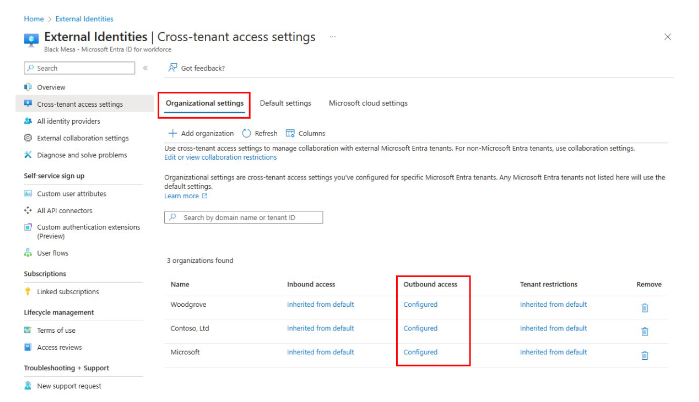
Task: Open Contoso, Ltd outbound access Configured link
Action: click(x=420, y=328)
